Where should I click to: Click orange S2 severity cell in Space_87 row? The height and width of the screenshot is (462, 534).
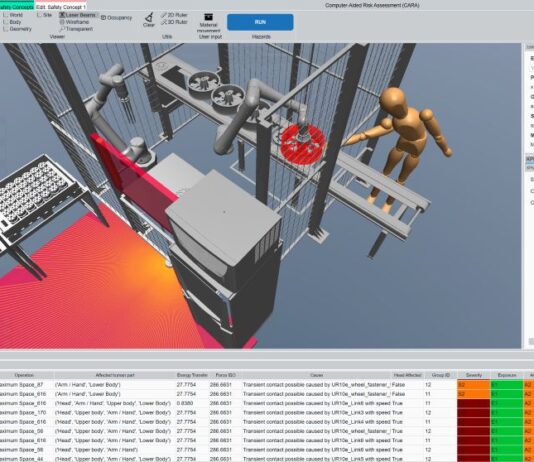coord(473,385)
